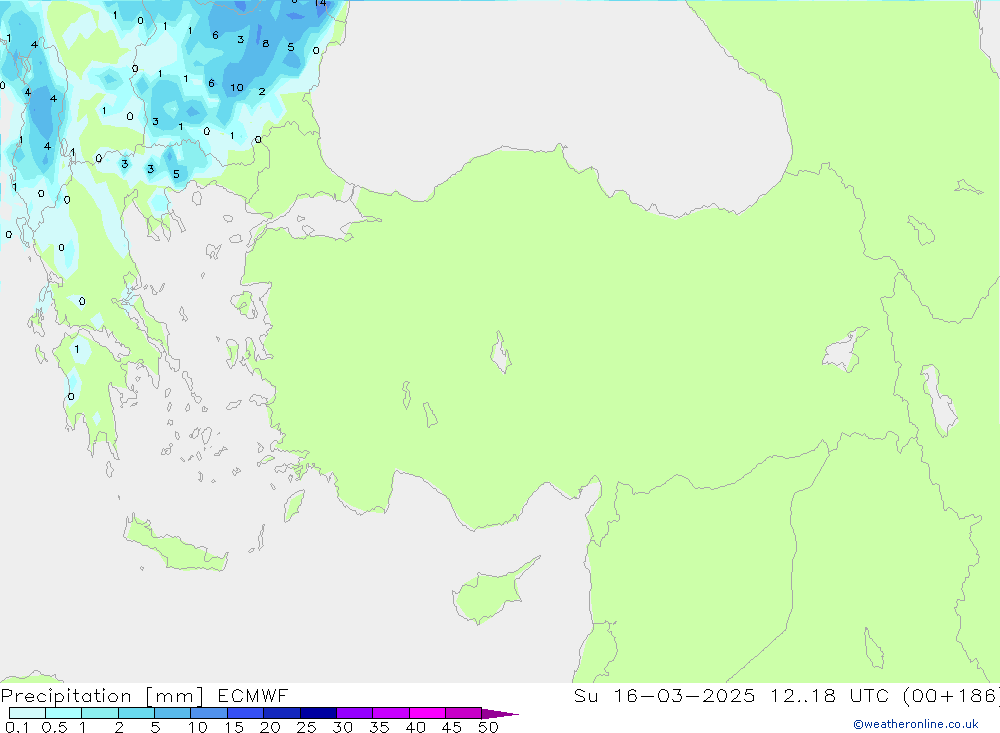The width and height of the screenshot is (1000, 733).
Task: Click the '[mm]' unit label
Action: pos(175,696)
